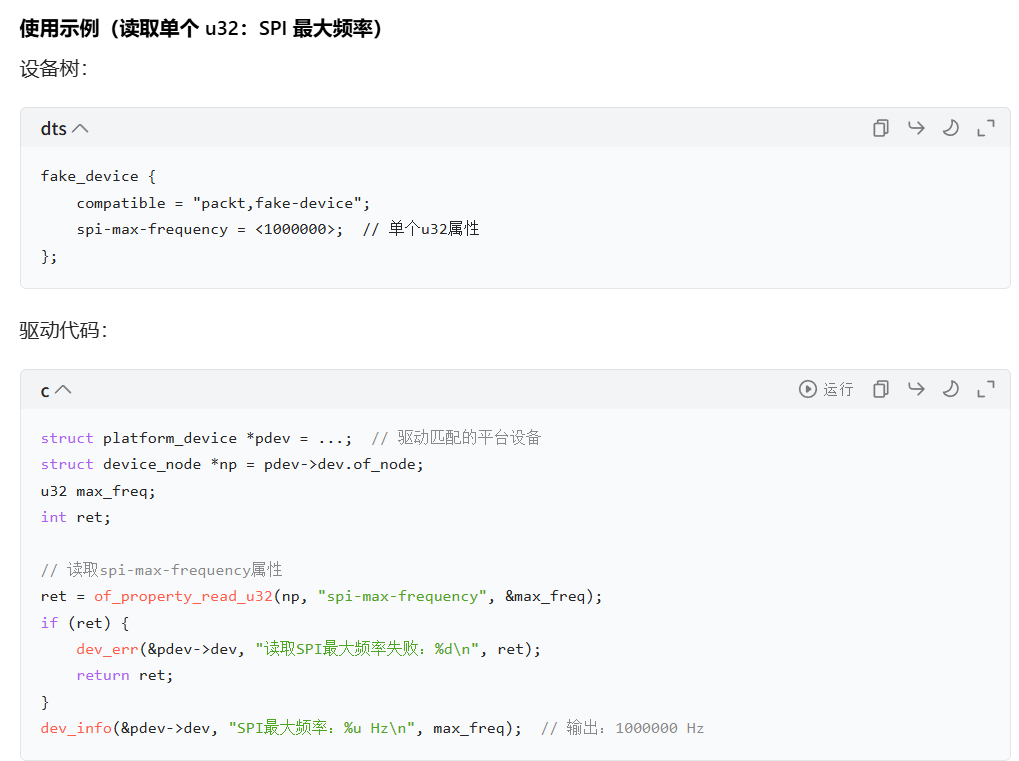This screenshot has width=1019, height=761.
Task: Collapse the C code block chevron
Action: [x=63, y=390]
